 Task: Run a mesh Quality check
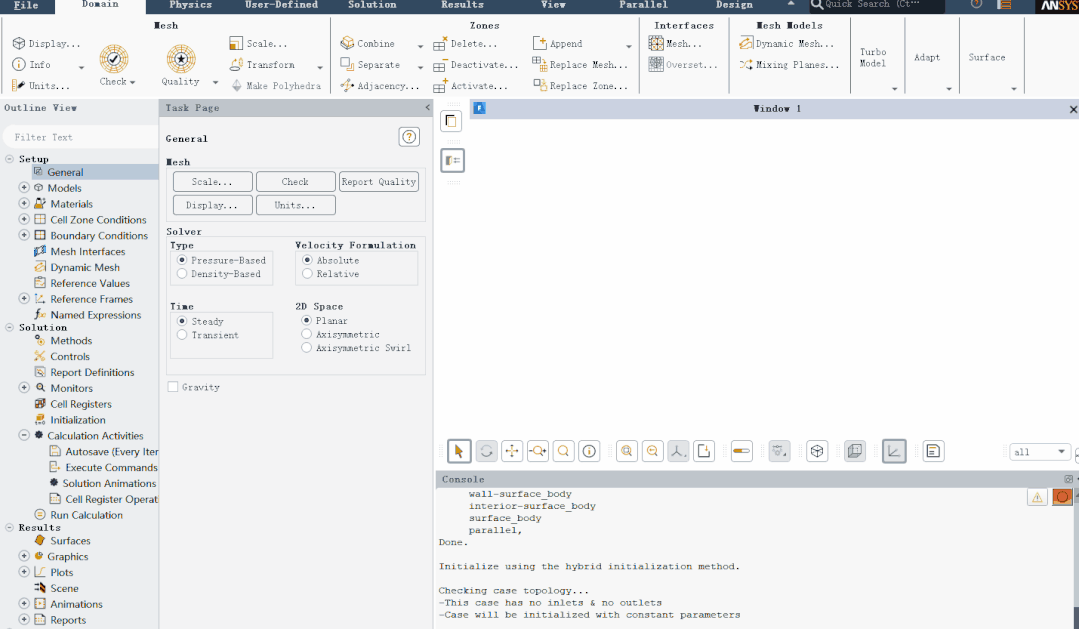(x=180, y=60)
